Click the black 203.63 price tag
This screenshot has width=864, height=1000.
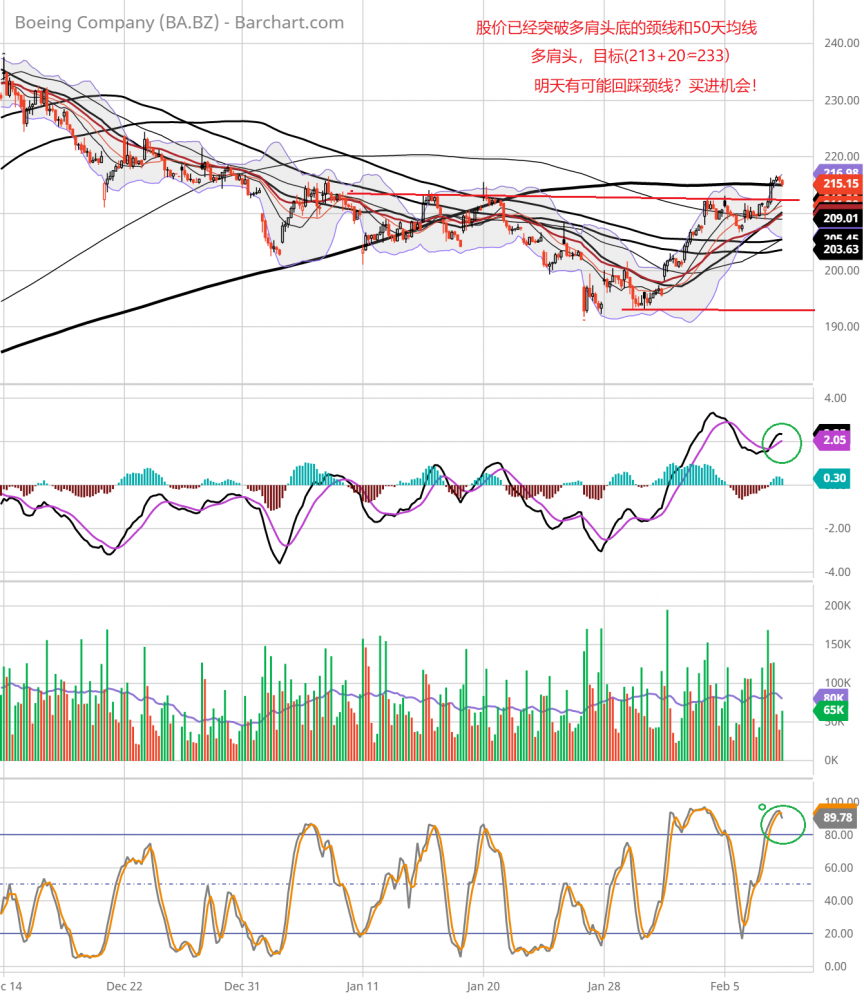(841, 249)
